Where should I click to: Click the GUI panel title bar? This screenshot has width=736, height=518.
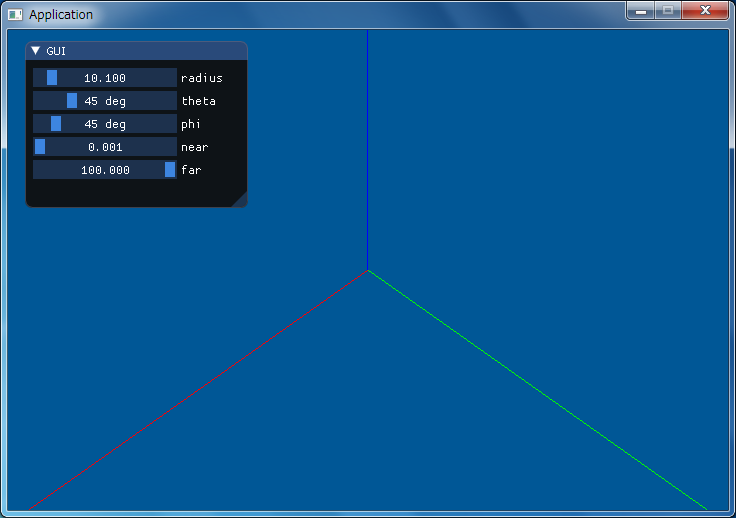coord(137,51)
